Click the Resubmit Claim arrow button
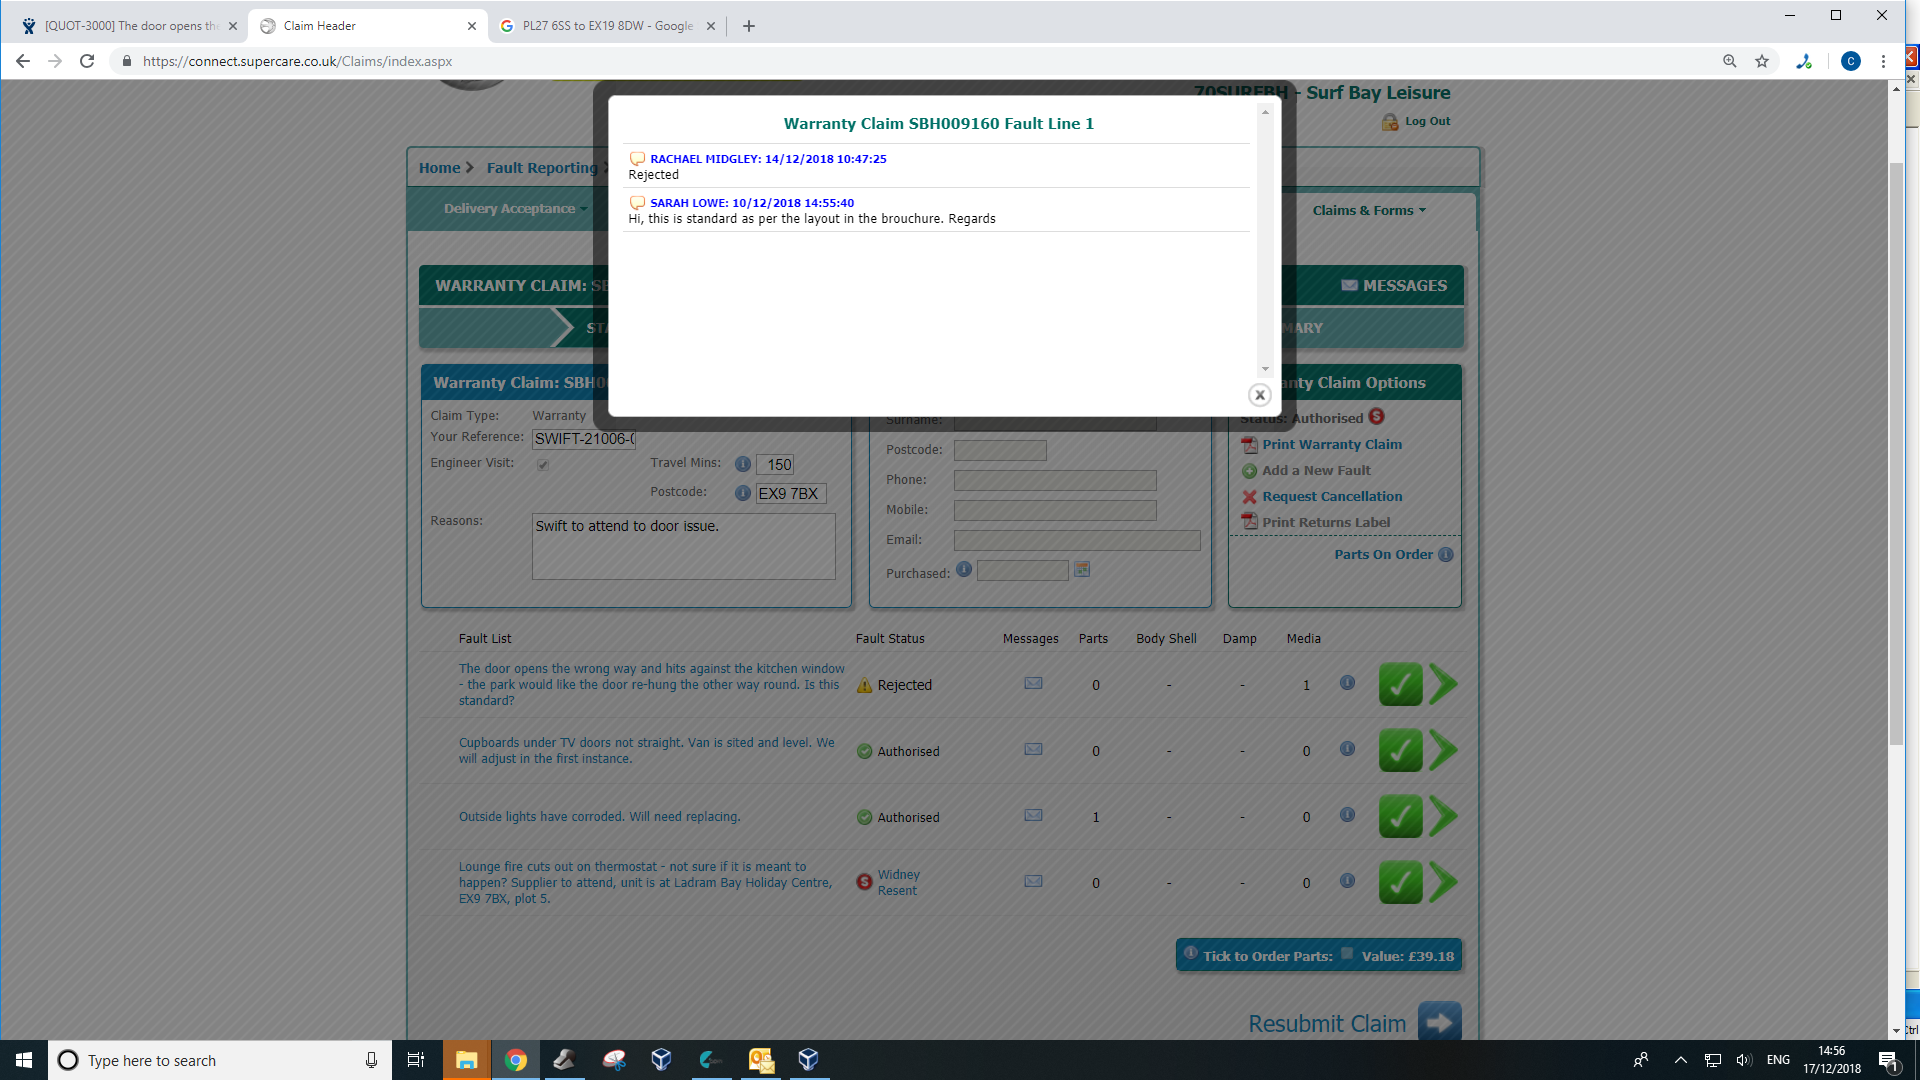This screenshot has height=1080, width=1920. 1439,1023
